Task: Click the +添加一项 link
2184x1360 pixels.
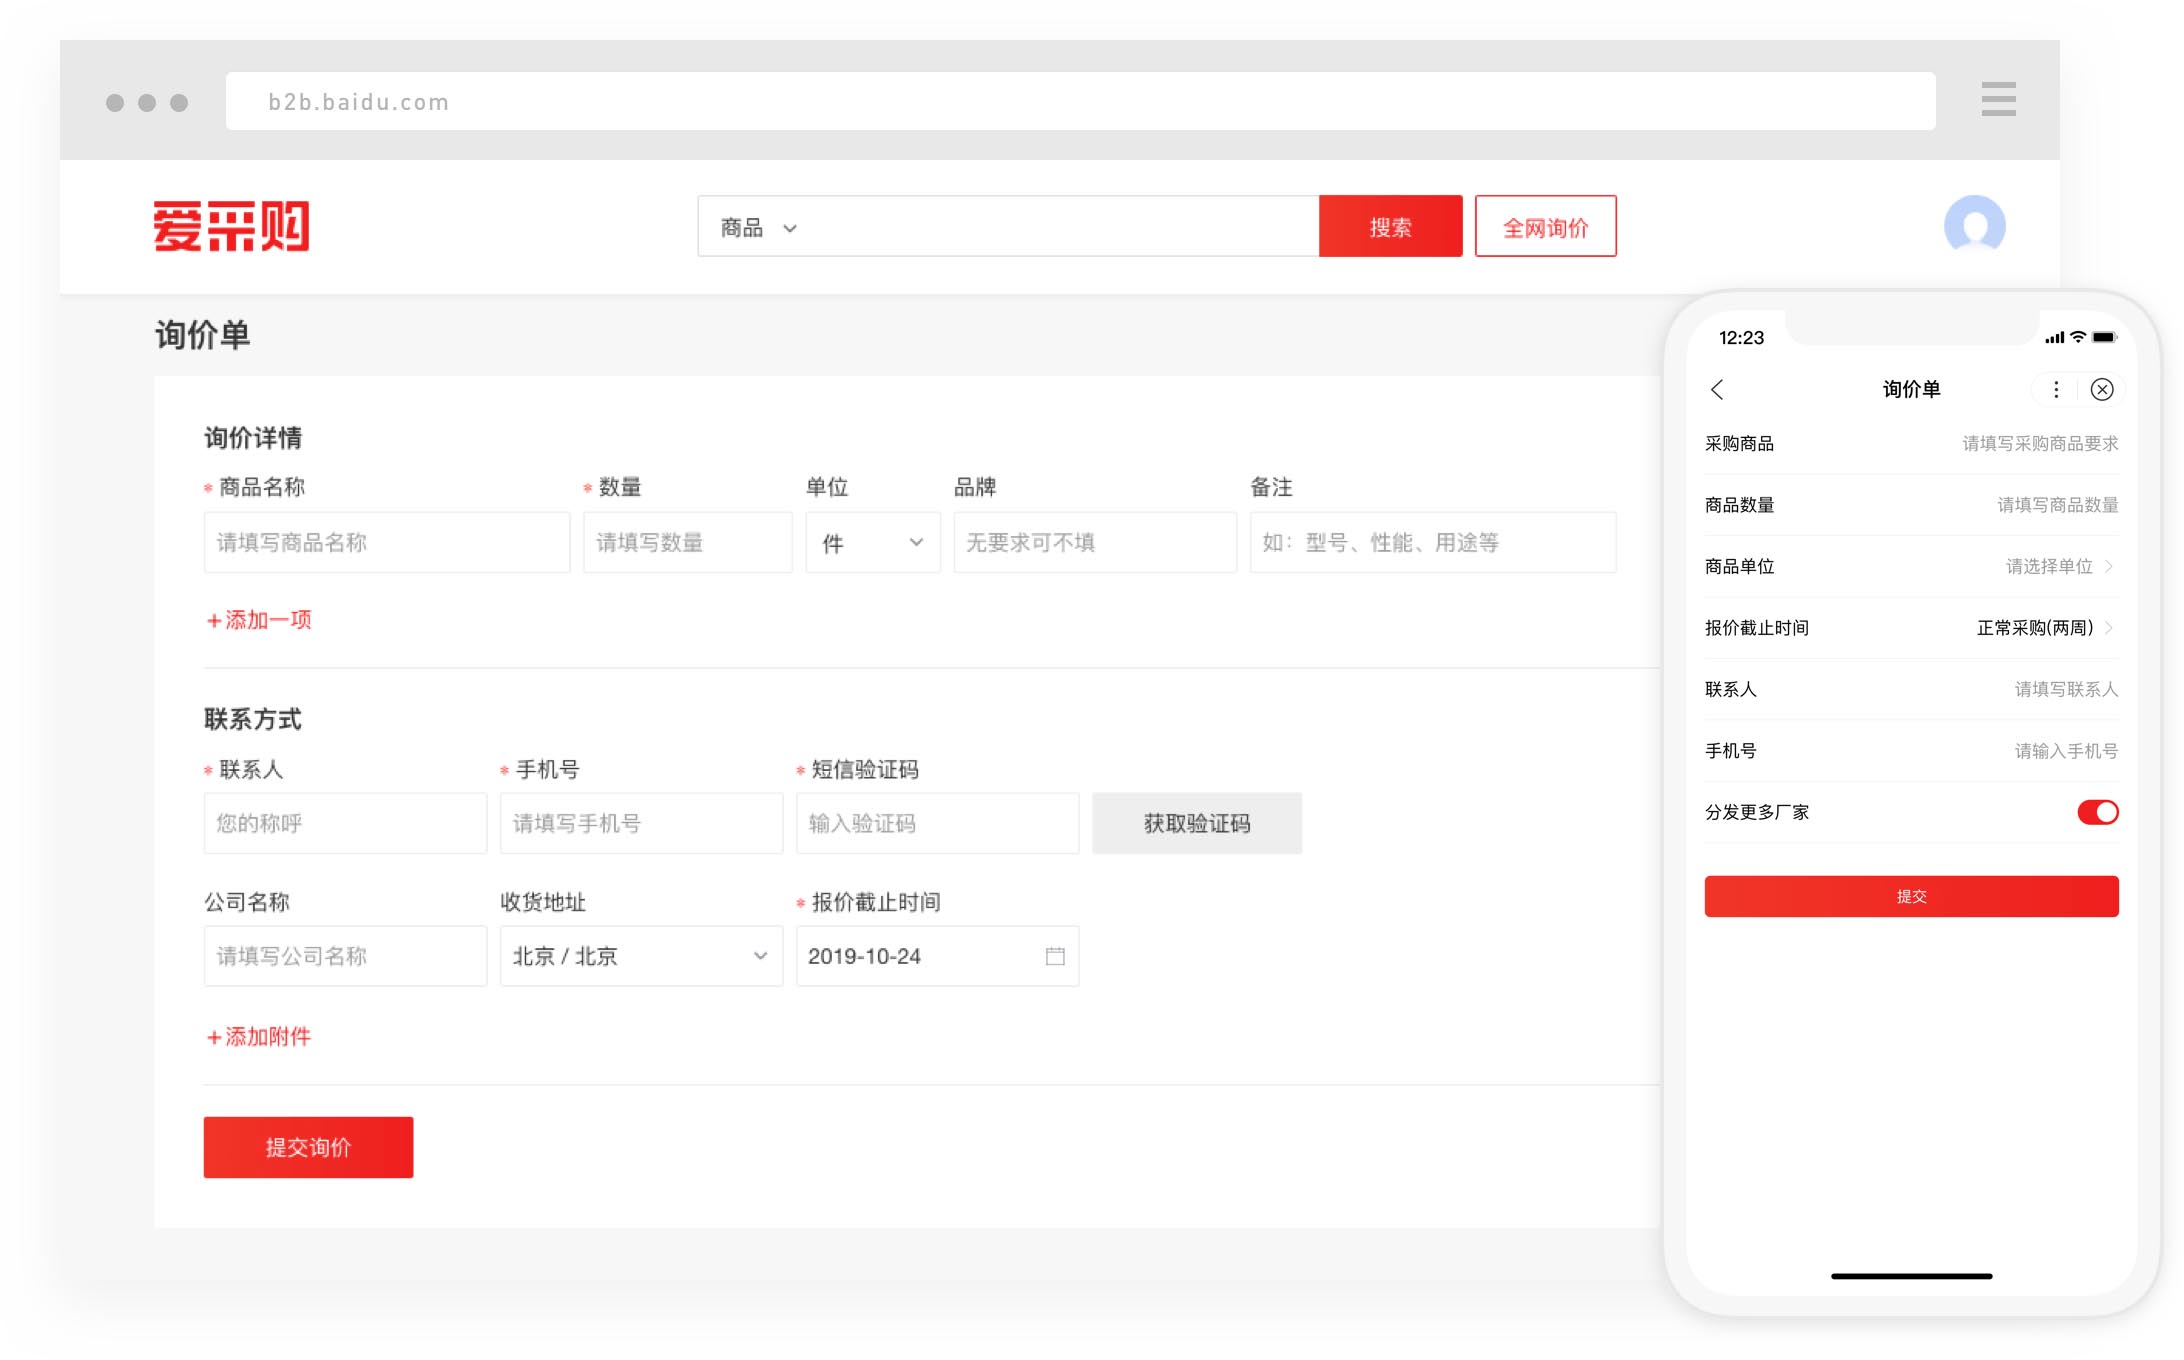Action: click(x=259, y=620)
